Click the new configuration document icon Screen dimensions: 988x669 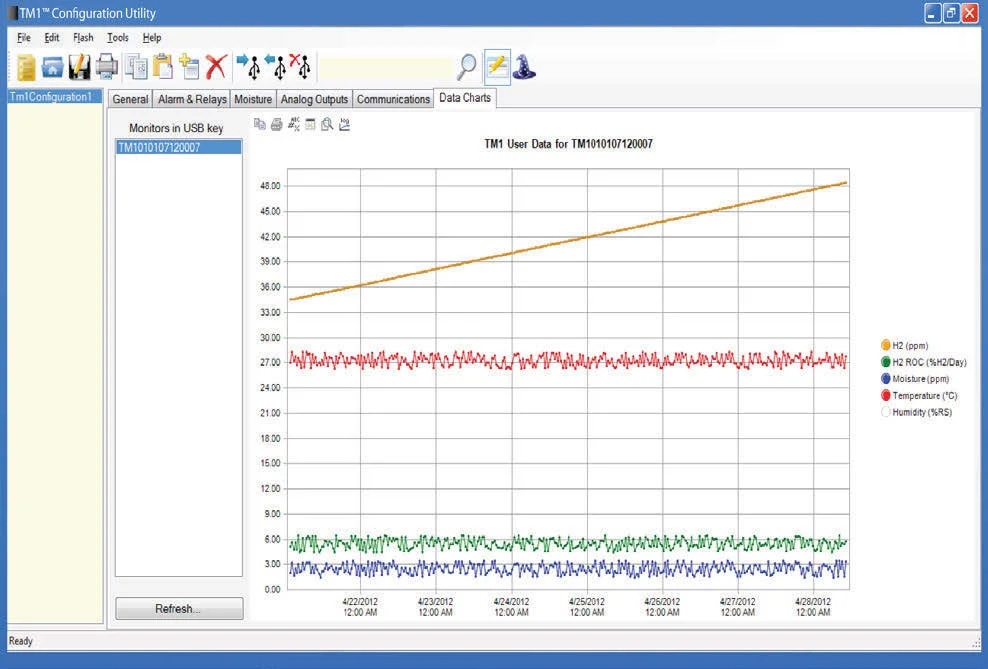coord(26,67)
